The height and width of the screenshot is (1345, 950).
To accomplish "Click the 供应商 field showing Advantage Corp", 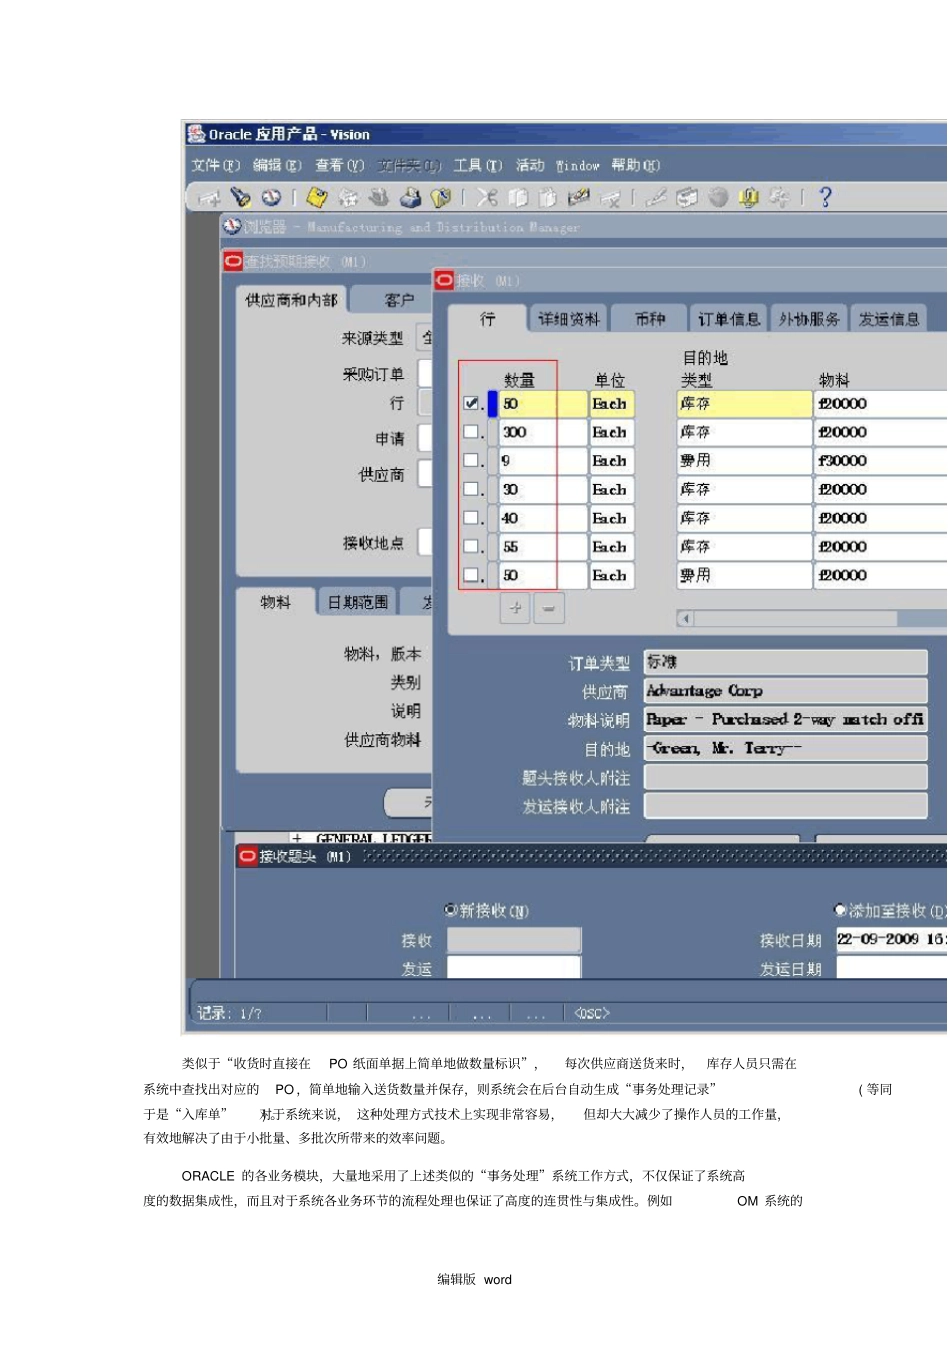I will coord(786,691).
